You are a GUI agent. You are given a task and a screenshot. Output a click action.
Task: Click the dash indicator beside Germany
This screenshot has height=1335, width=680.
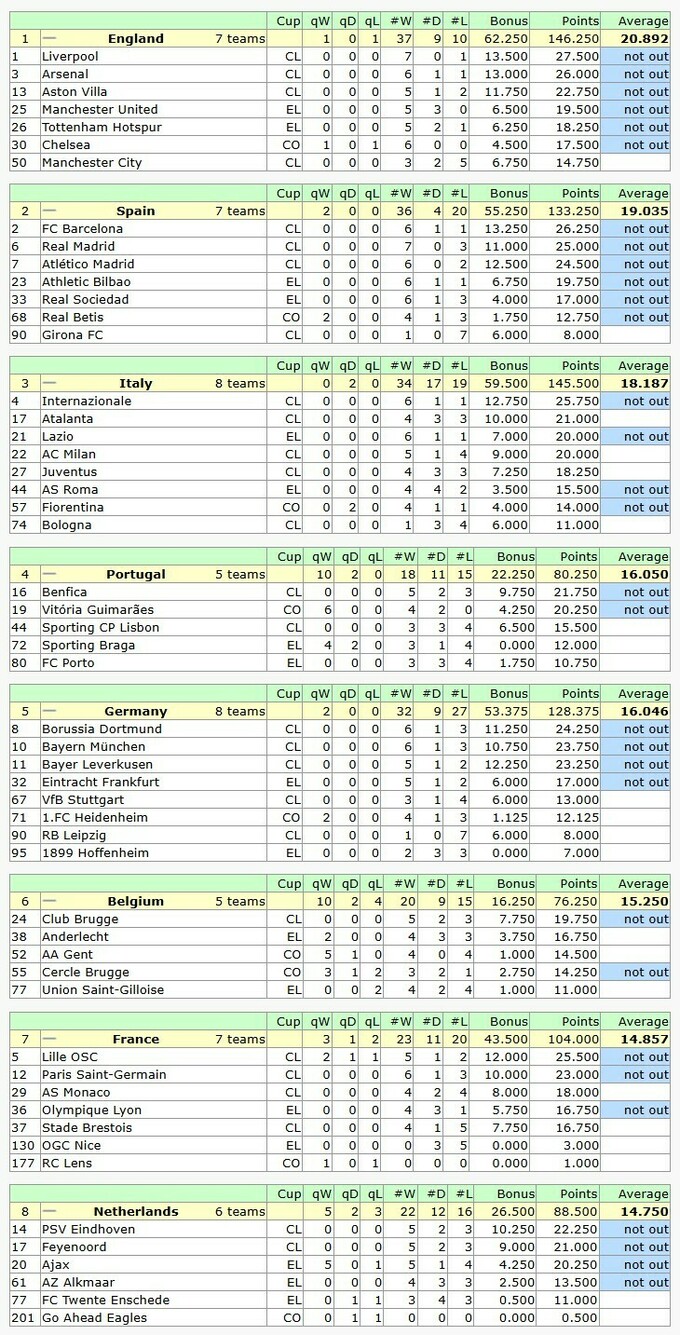pyautogui.click(x=49, y=711)
